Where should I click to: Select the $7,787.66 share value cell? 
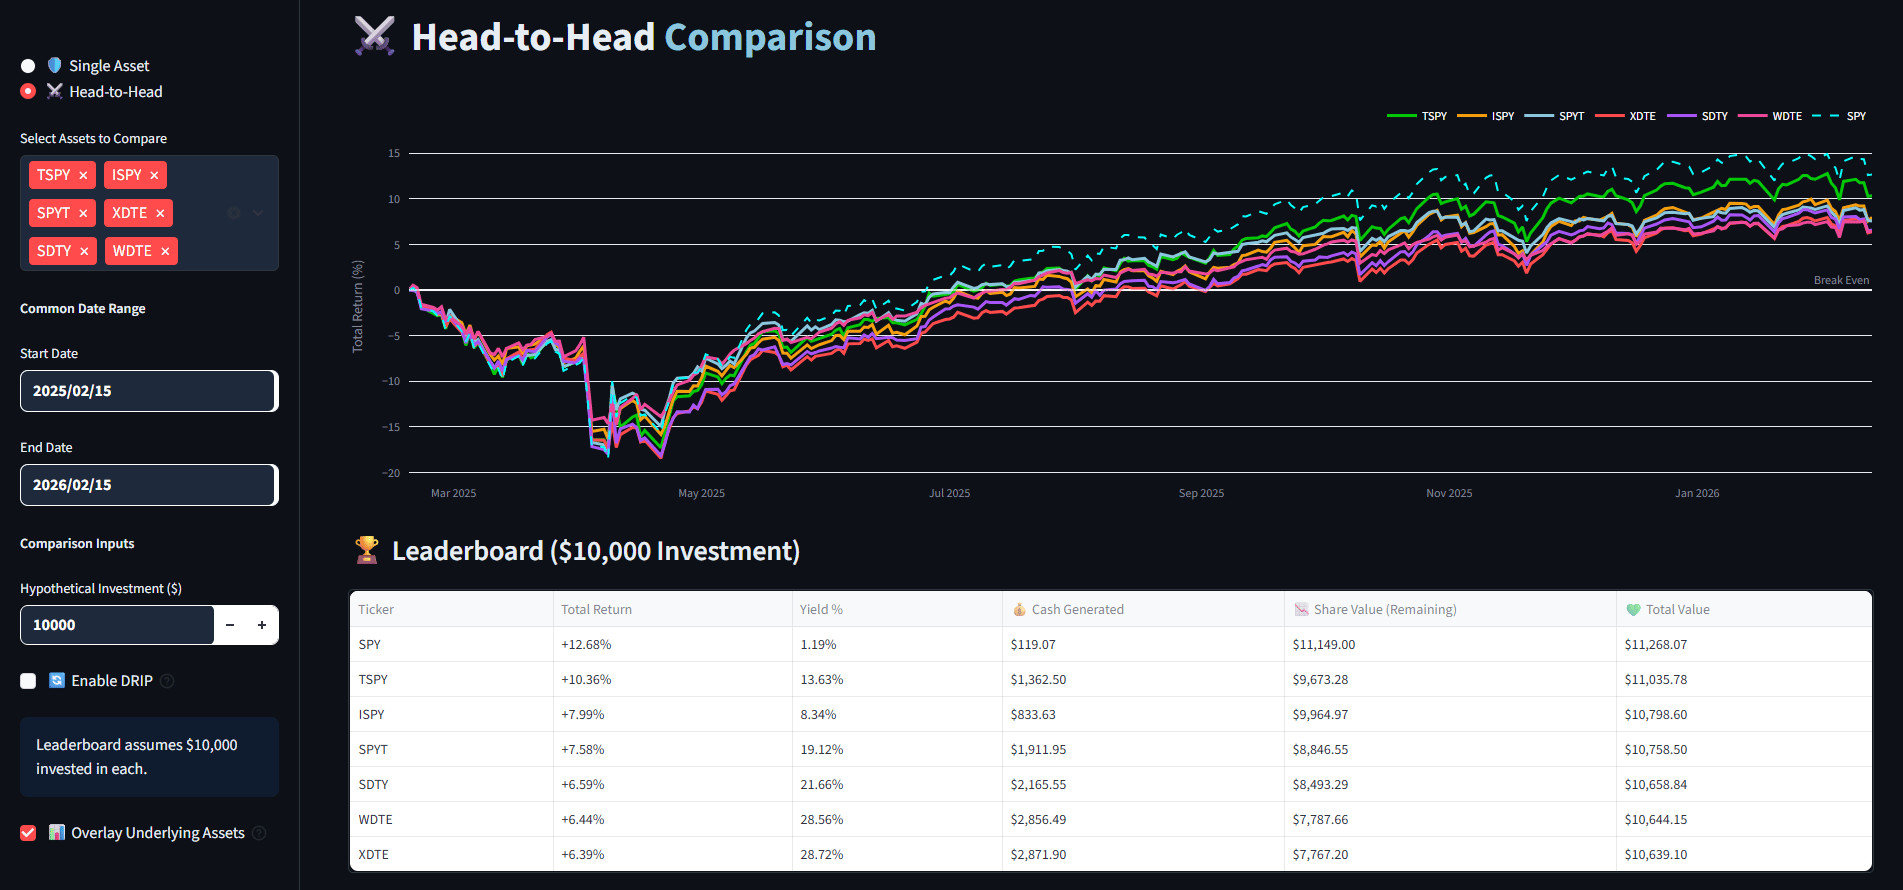coord(1450,819)
